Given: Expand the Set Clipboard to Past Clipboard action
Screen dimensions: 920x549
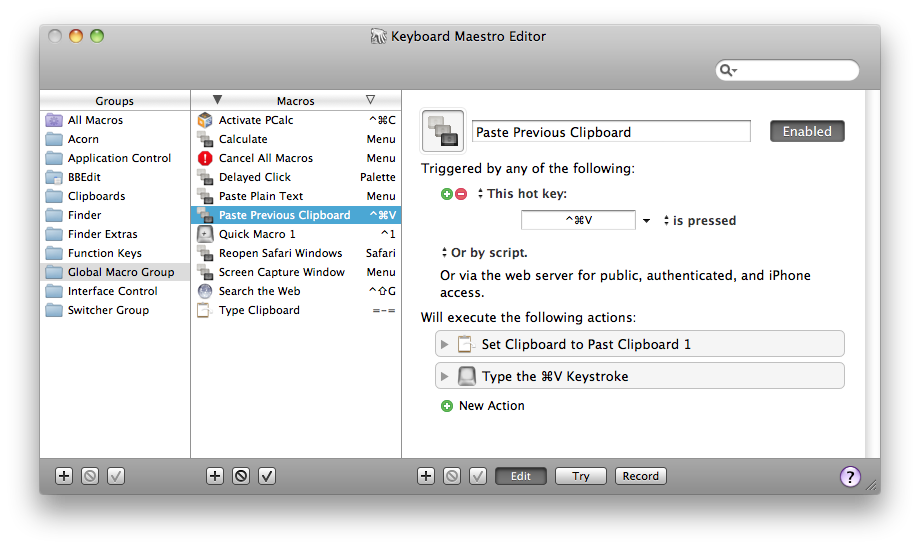Looking at the screenshot, I should pyautogui.click(x=444, y=344).
